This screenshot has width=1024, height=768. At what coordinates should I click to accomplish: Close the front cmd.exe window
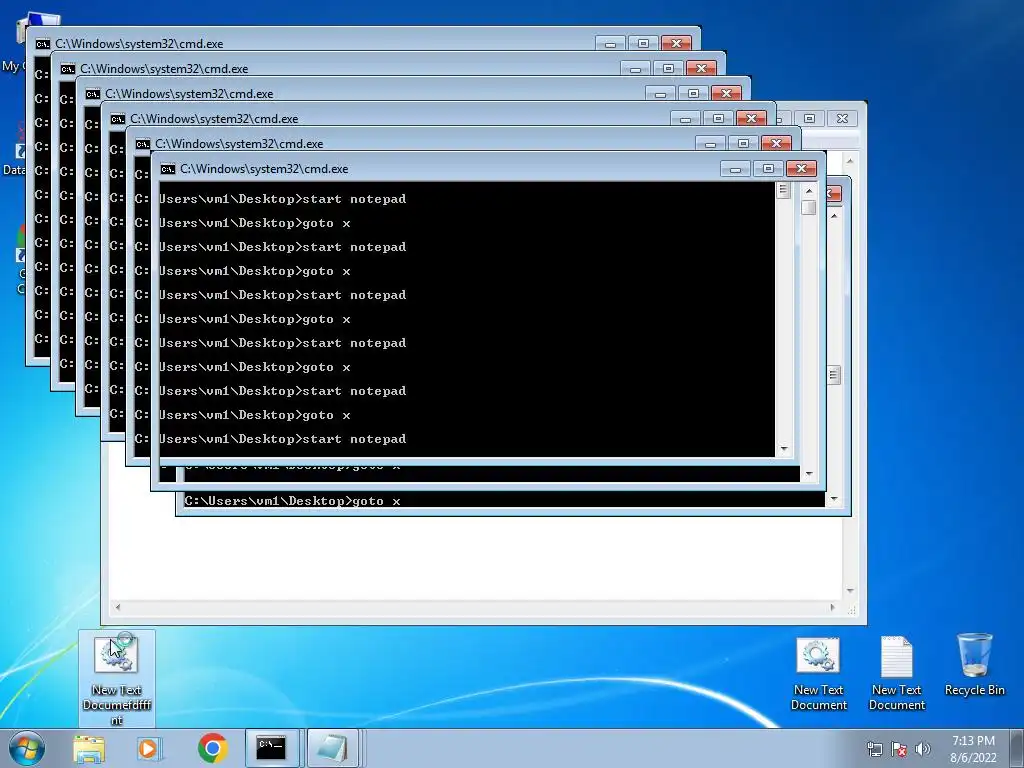pos(801,168)
